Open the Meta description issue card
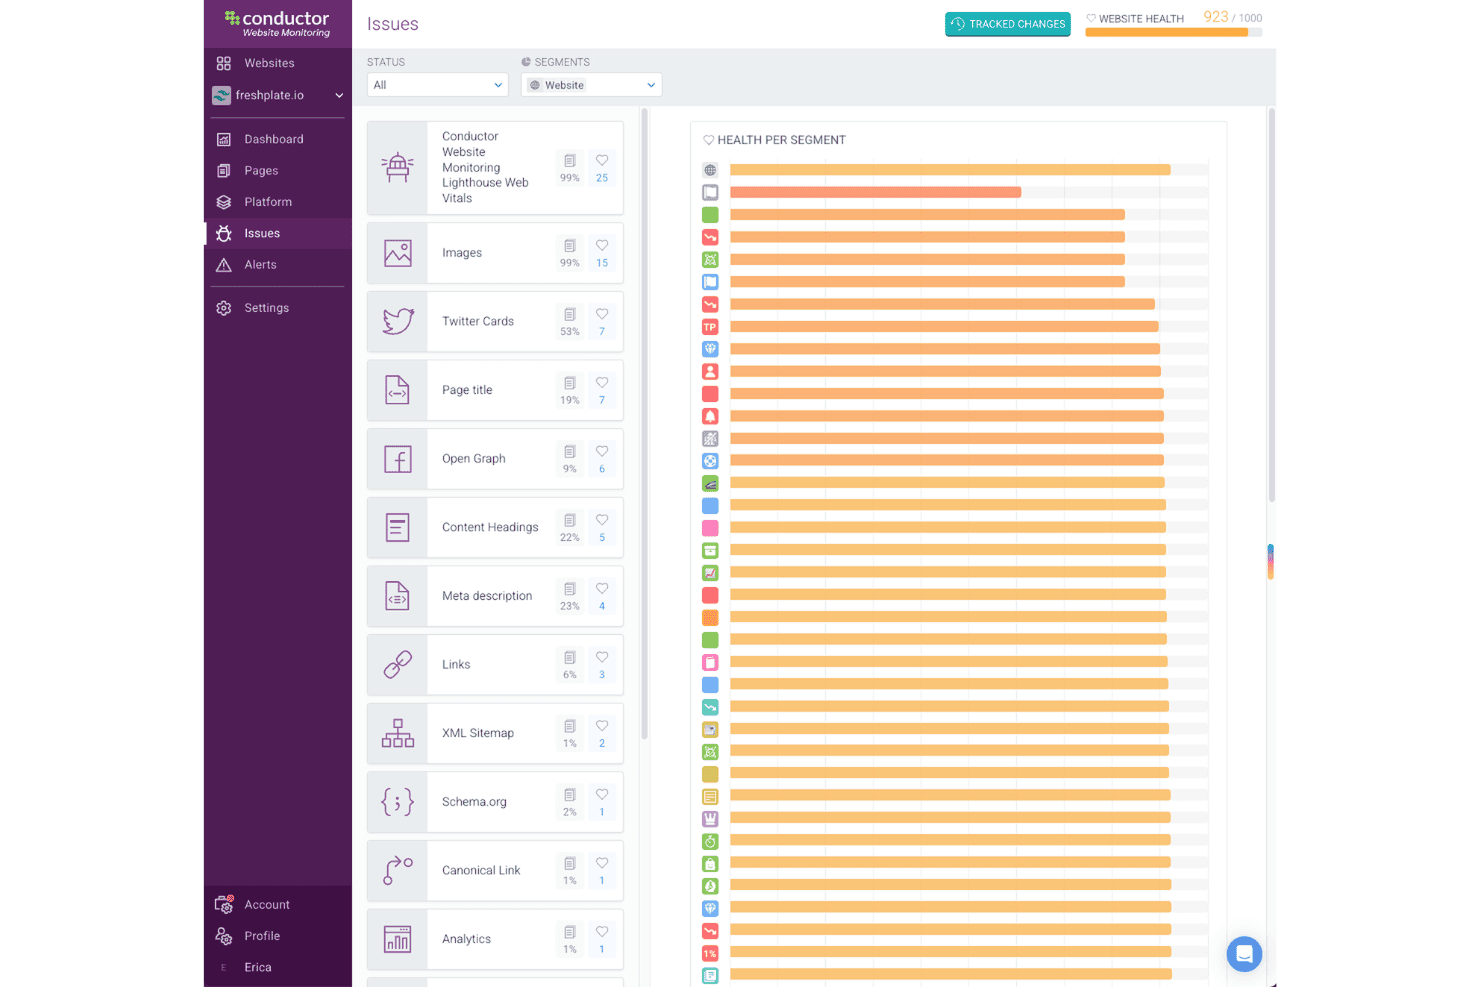 click(495, 596)
